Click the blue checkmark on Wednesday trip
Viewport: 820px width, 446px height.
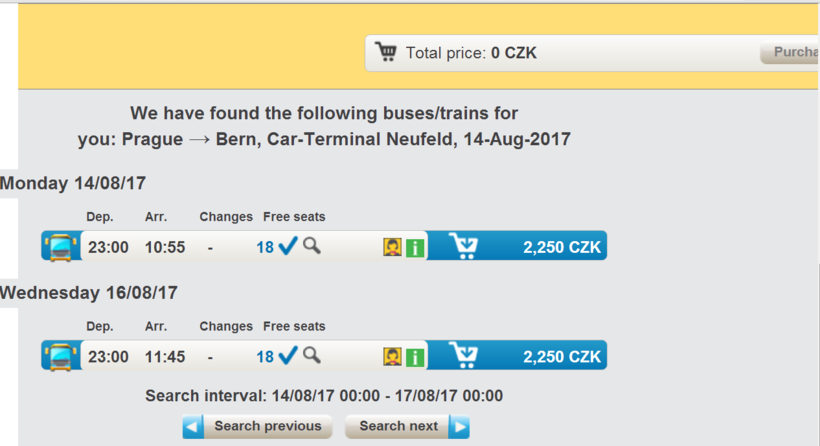(x=288, y=355)
